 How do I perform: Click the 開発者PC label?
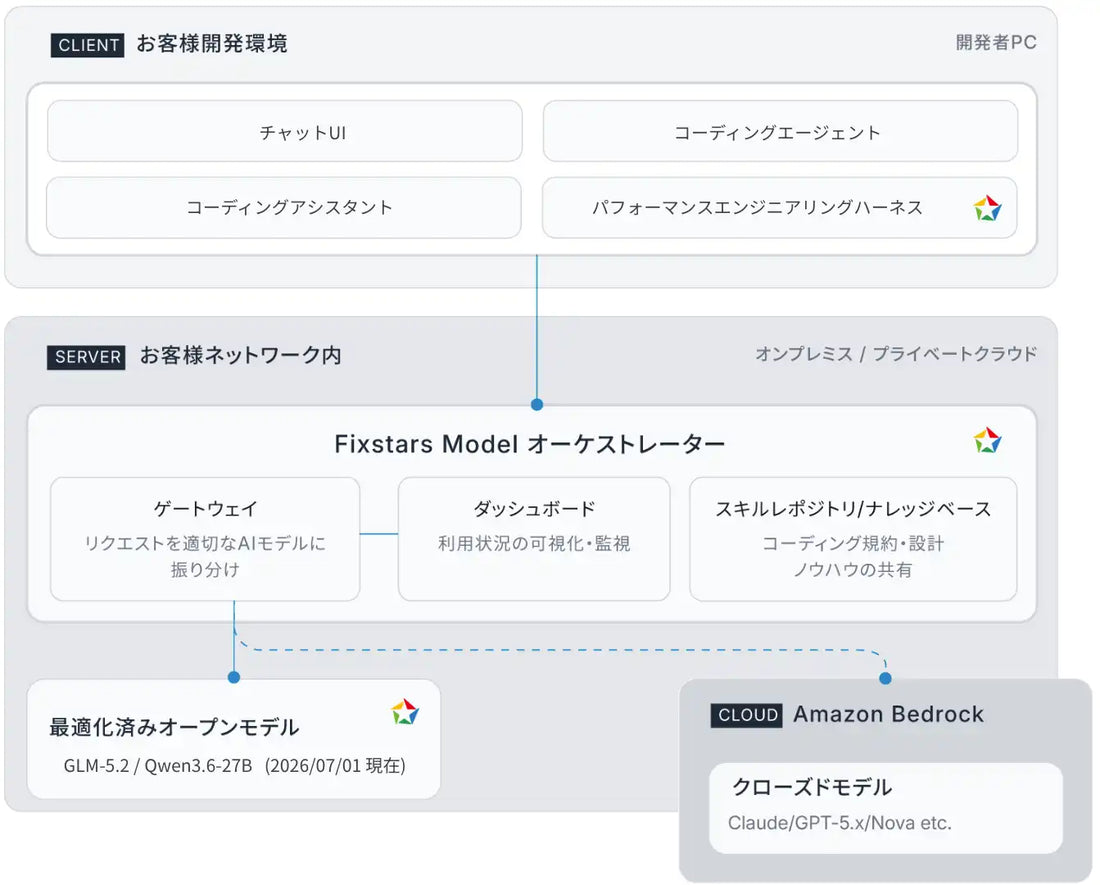pos(995,43)
